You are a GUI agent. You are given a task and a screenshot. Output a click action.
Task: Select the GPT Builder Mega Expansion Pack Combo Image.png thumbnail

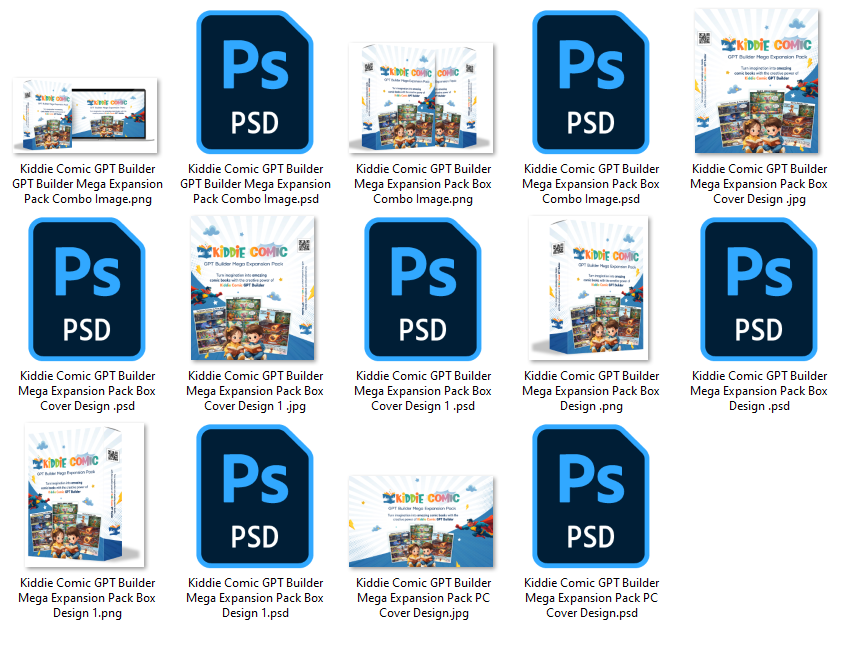point(85,115)
